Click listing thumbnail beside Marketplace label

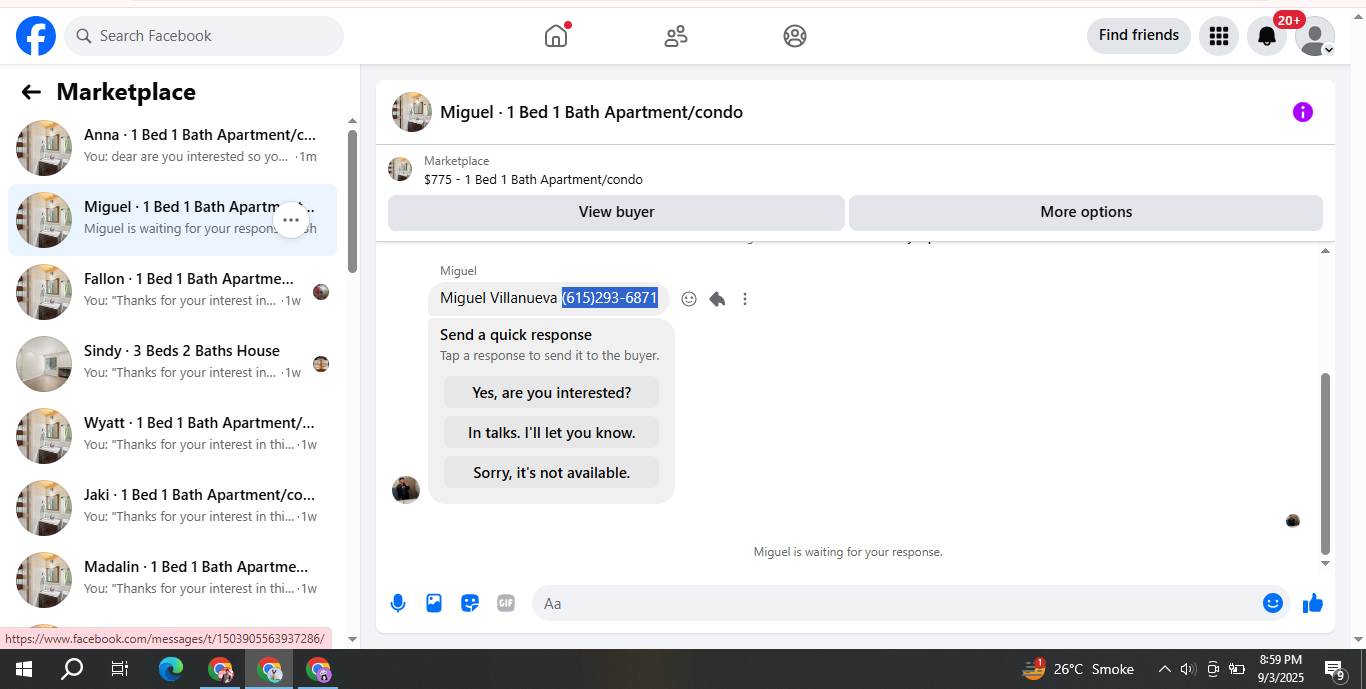pos(400,169)
